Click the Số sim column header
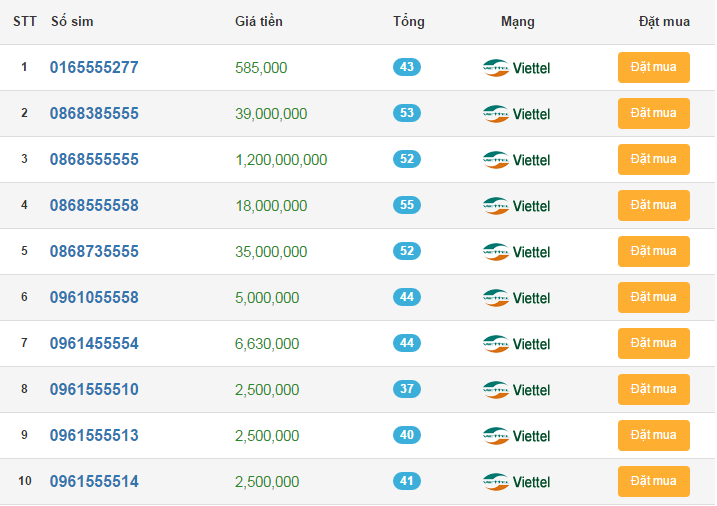The image size is (717, 506). point(72,21)
